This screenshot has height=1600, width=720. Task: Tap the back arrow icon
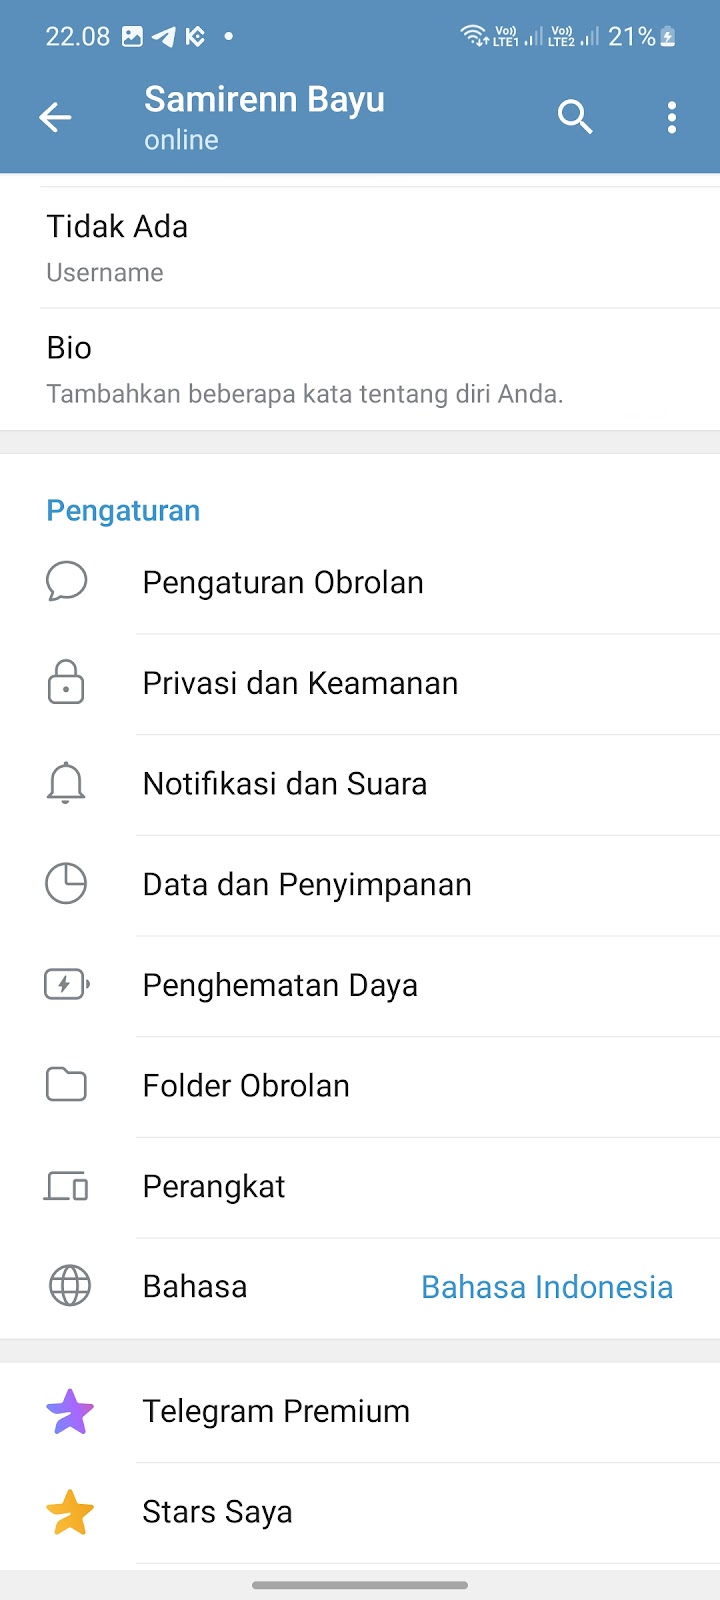click(55, 118)
